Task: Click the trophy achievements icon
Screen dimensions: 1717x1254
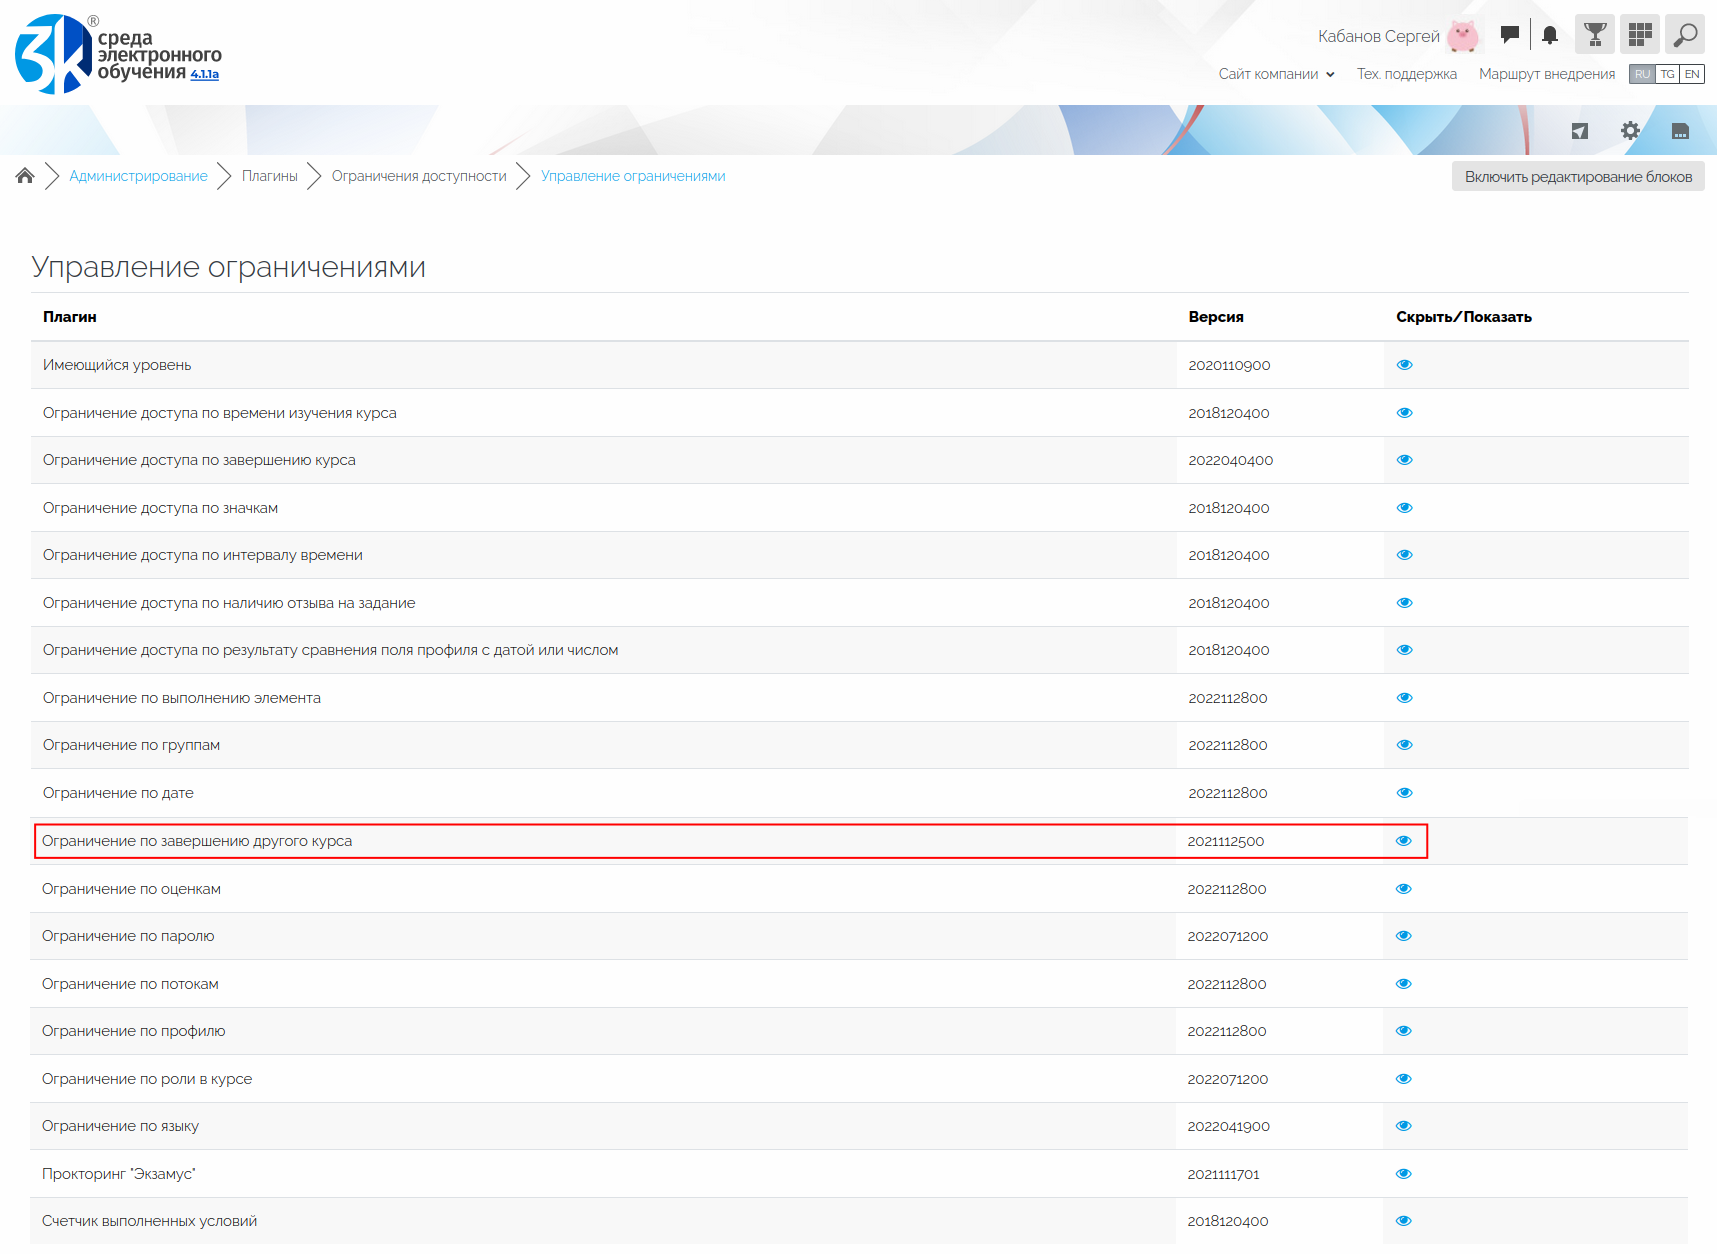Action: [x=1595, y=35]
